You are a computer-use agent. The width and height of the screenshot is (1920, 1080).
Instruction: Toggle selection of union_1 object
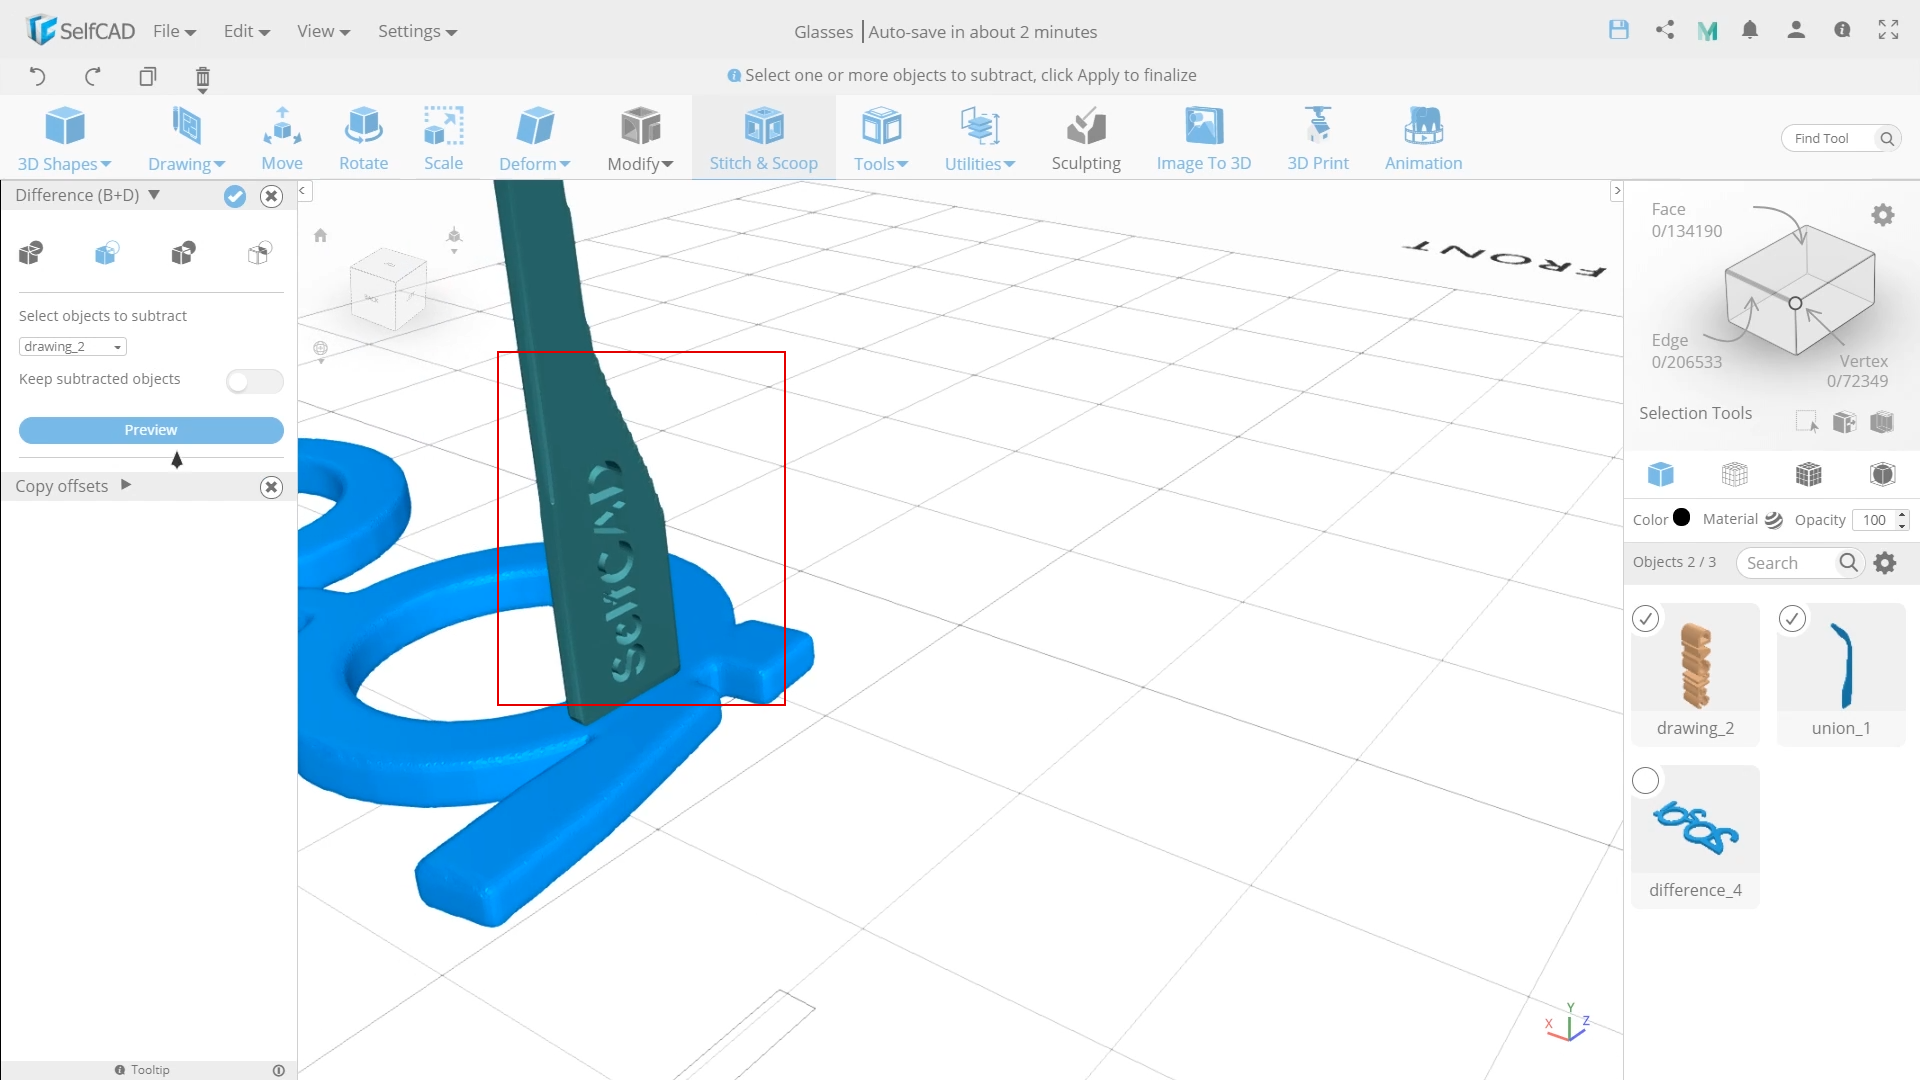click(x=1792, y=619)
